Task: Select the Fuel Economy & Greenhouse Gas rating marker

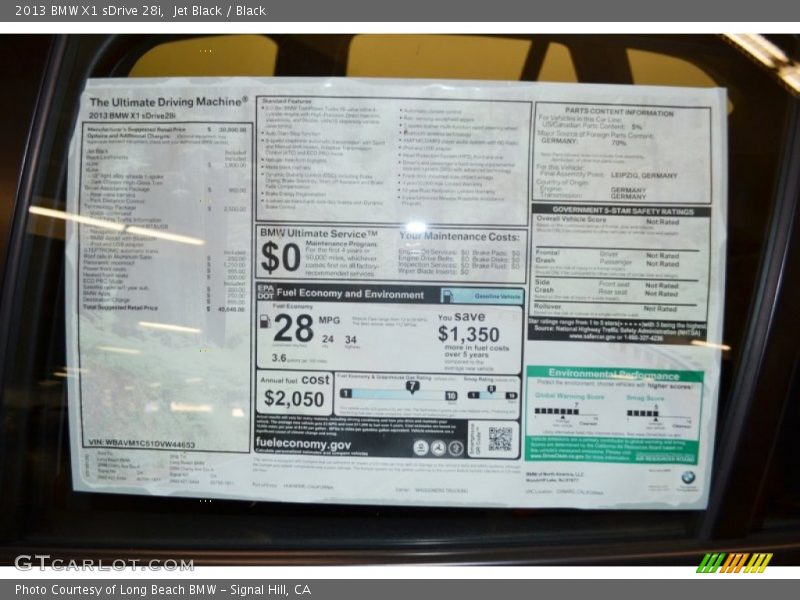Action: click(x=411, y=386)
